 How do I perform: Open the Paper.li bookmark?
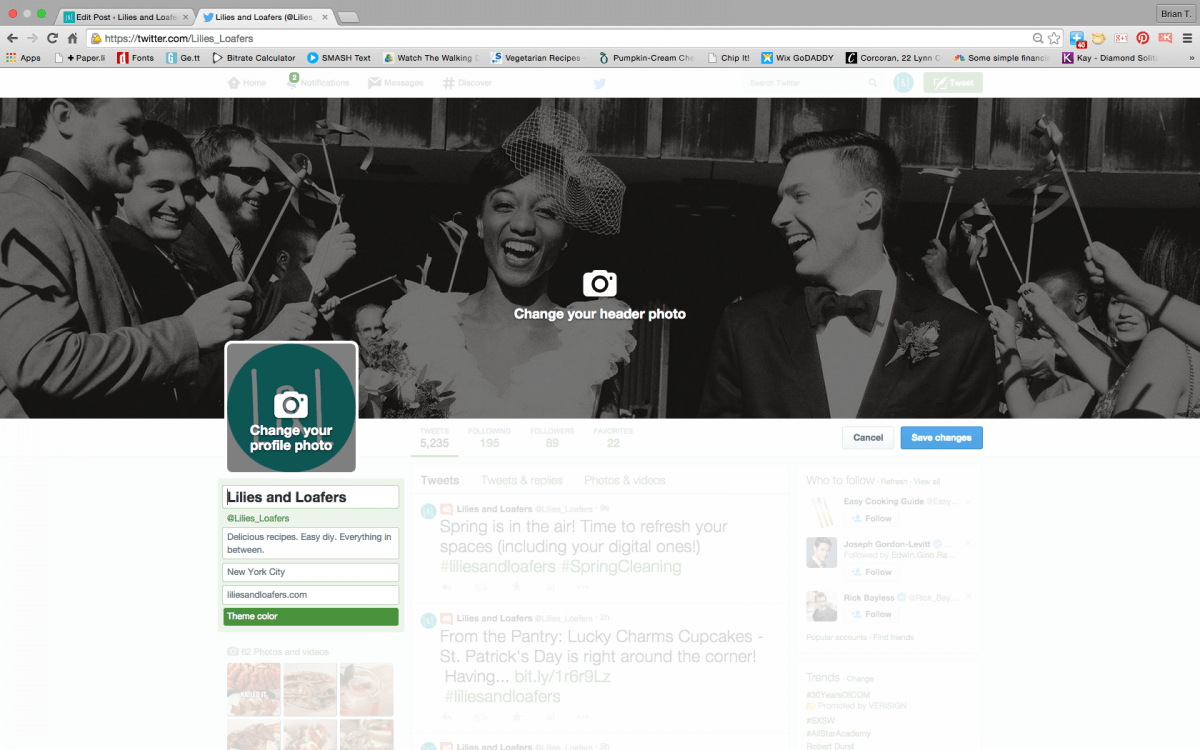pyautogui.click(x=79, y=58)
